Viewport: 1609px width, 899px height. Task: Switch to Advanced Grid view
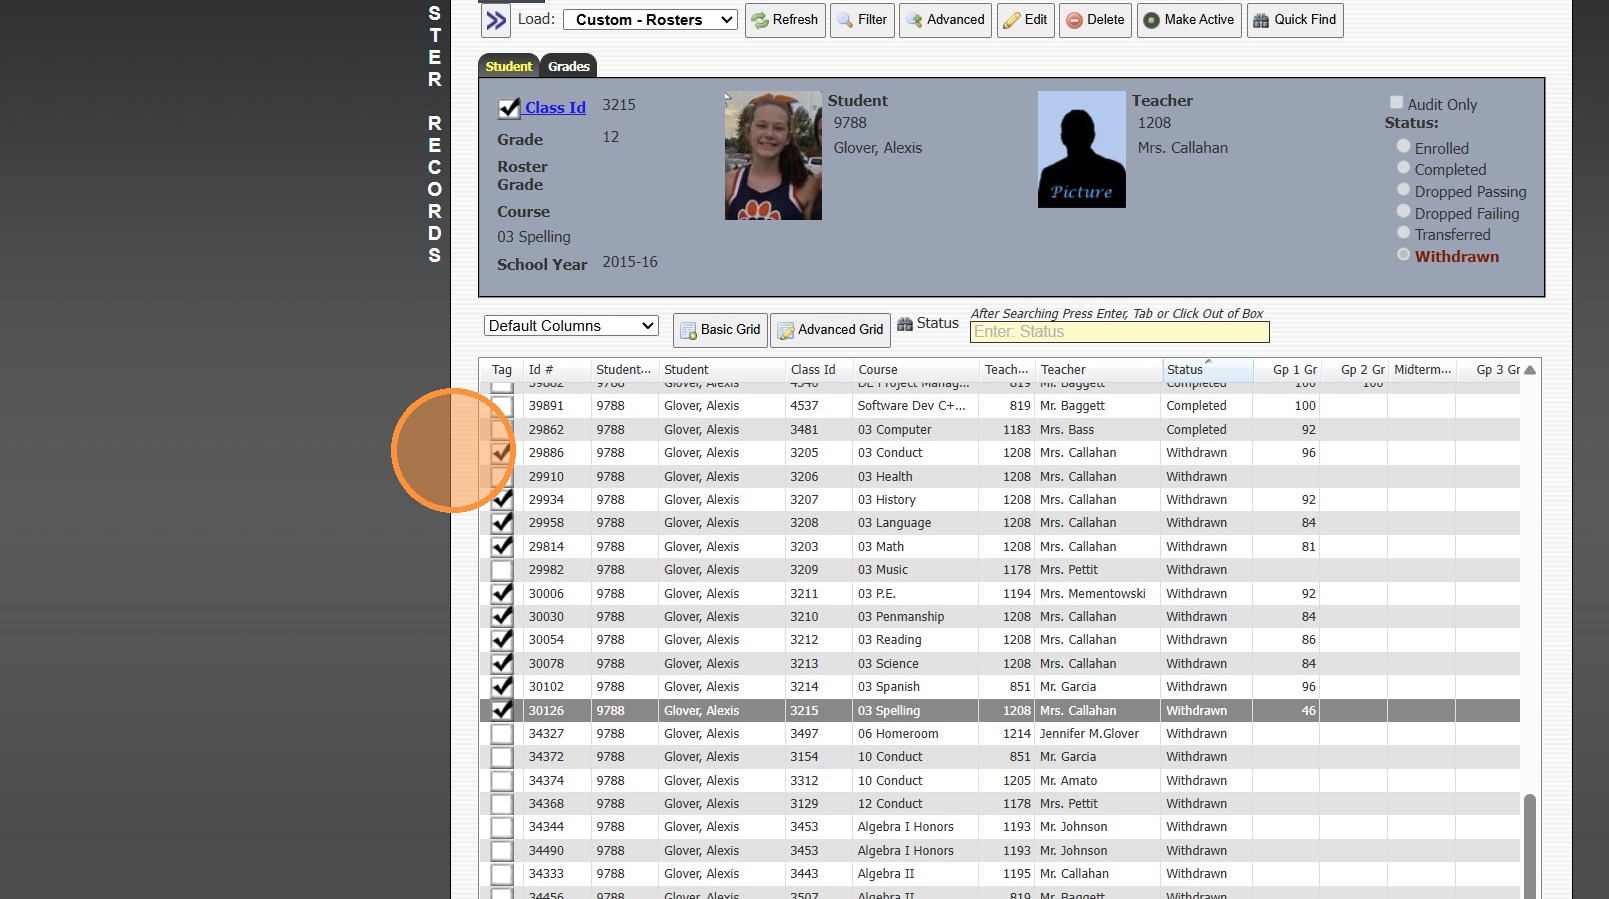coord(830,330)
